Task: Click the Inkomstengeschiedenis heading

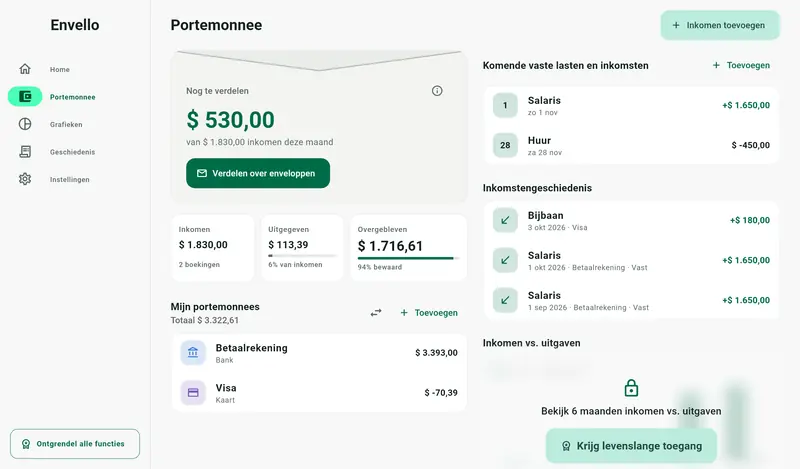Action: 537,188
